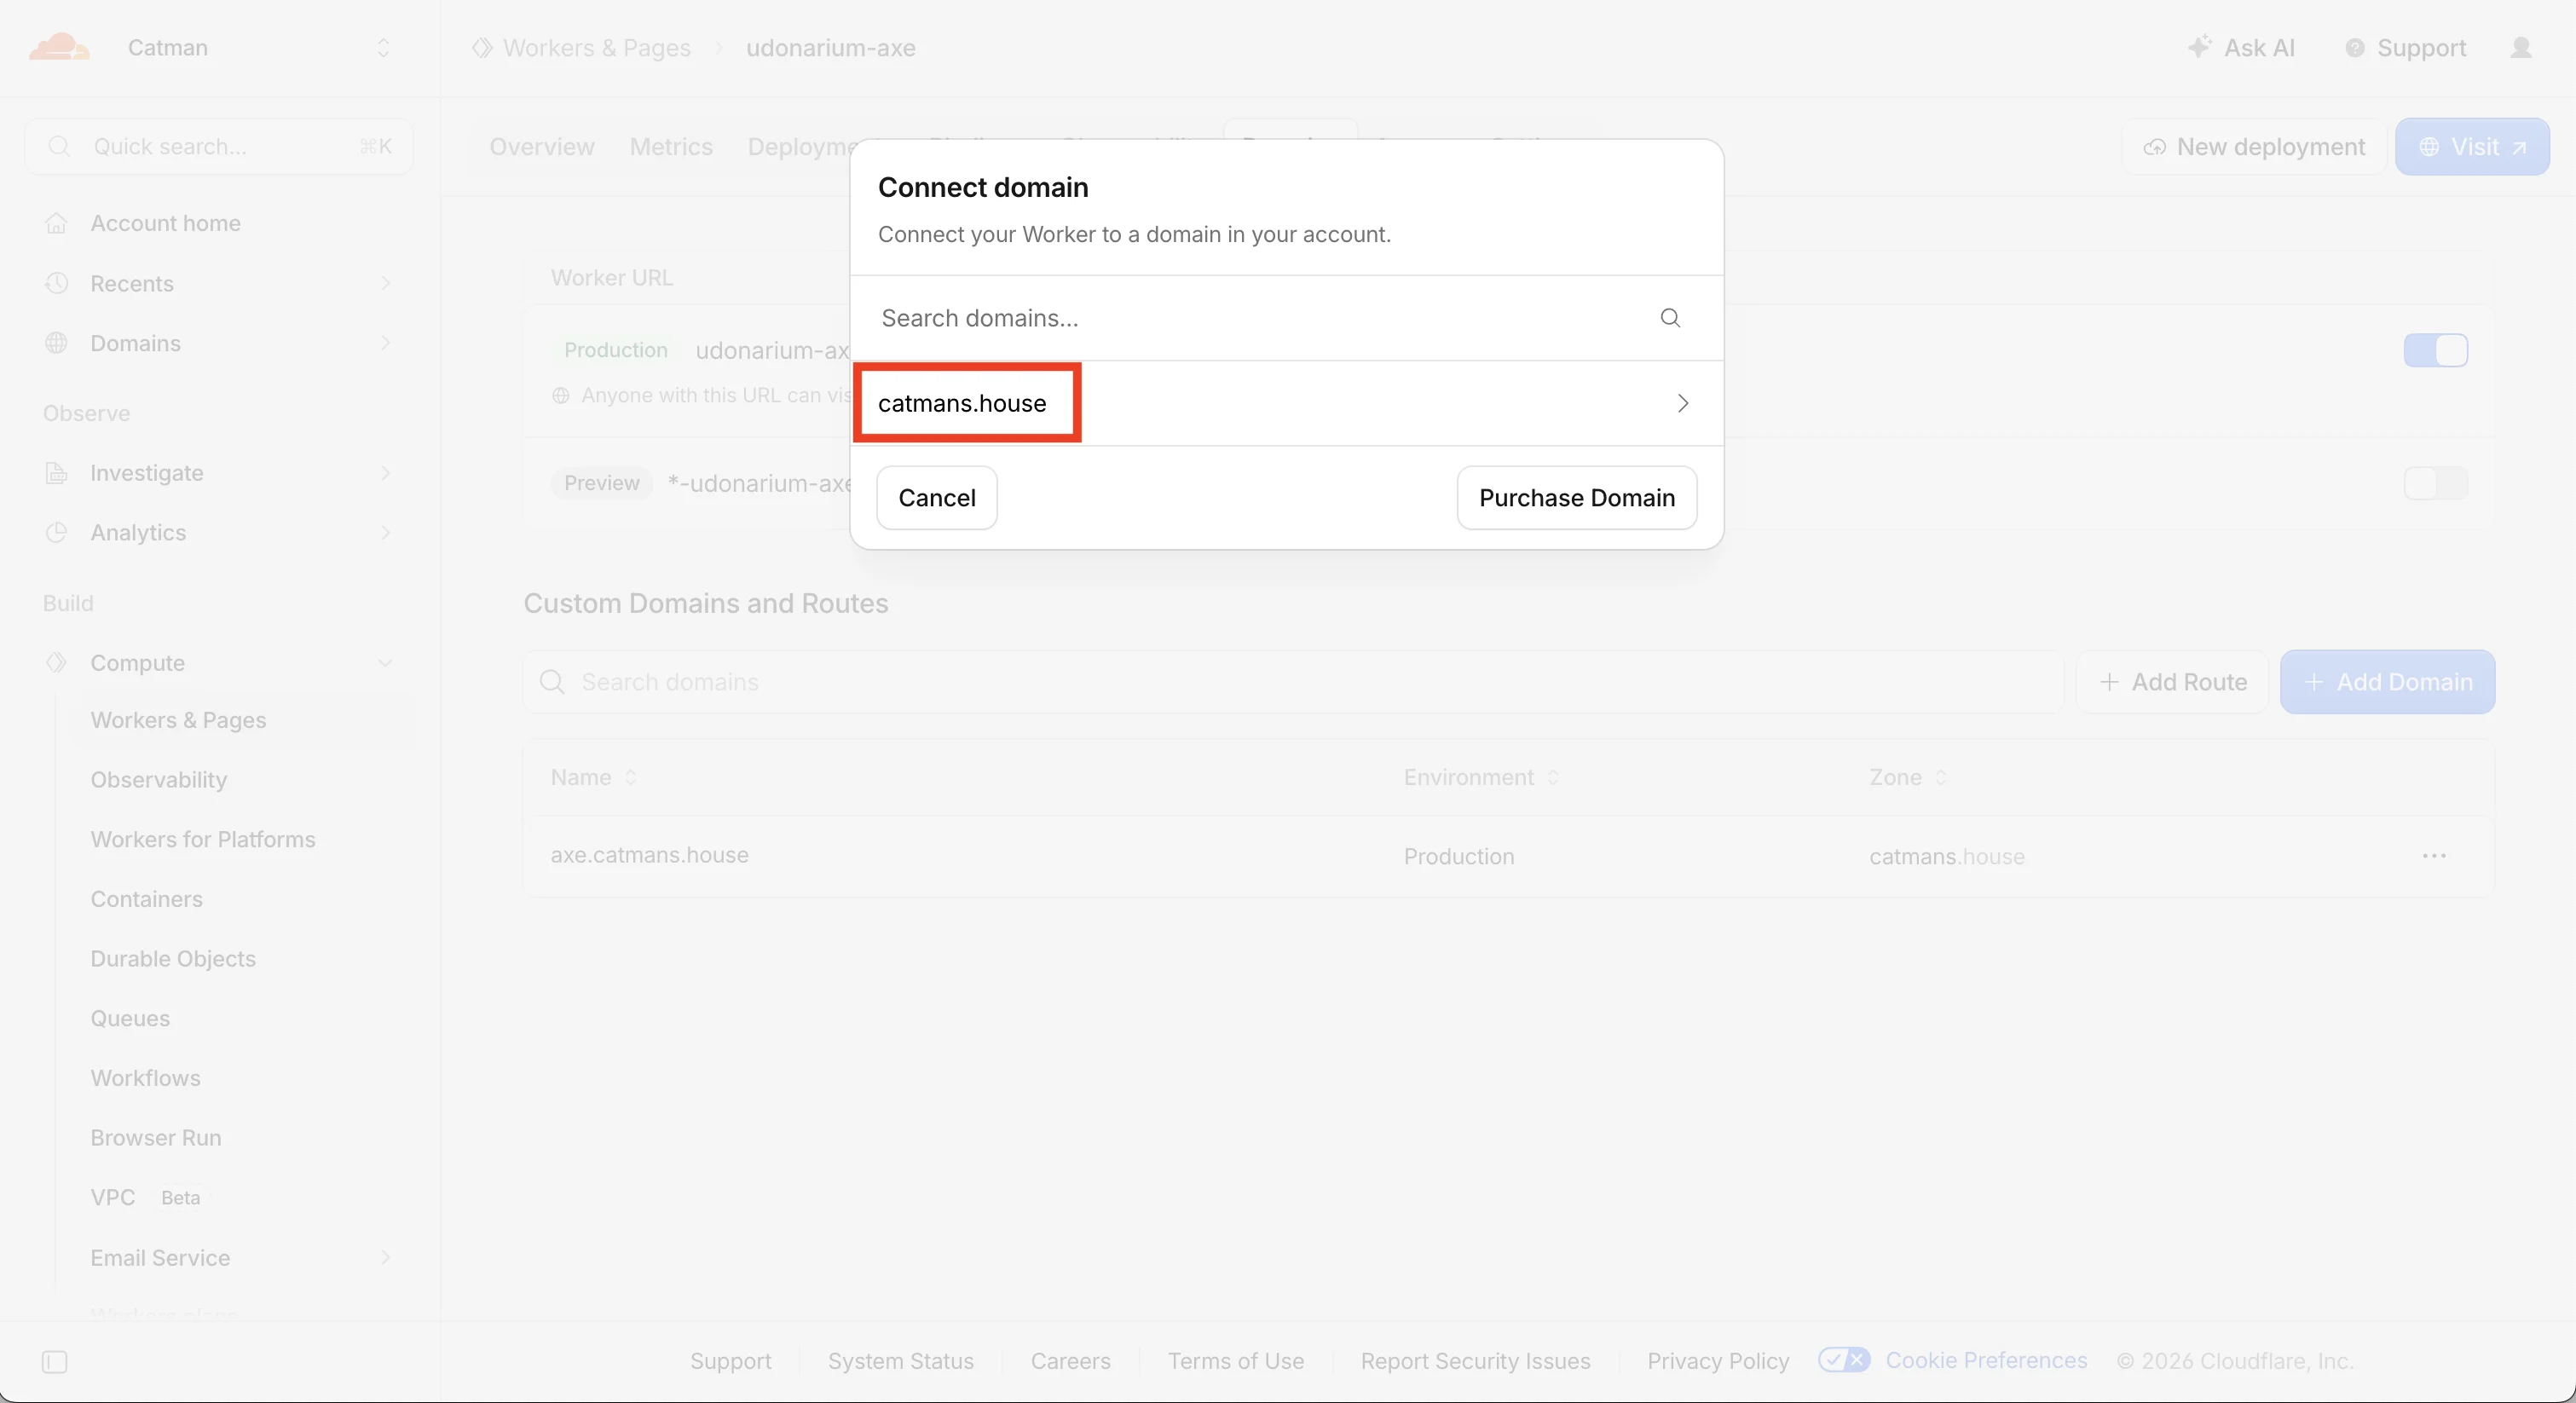This screenshot has height=1403, width=2576.
Task: Expand the Investigate chevron
Action: point(385,473)
